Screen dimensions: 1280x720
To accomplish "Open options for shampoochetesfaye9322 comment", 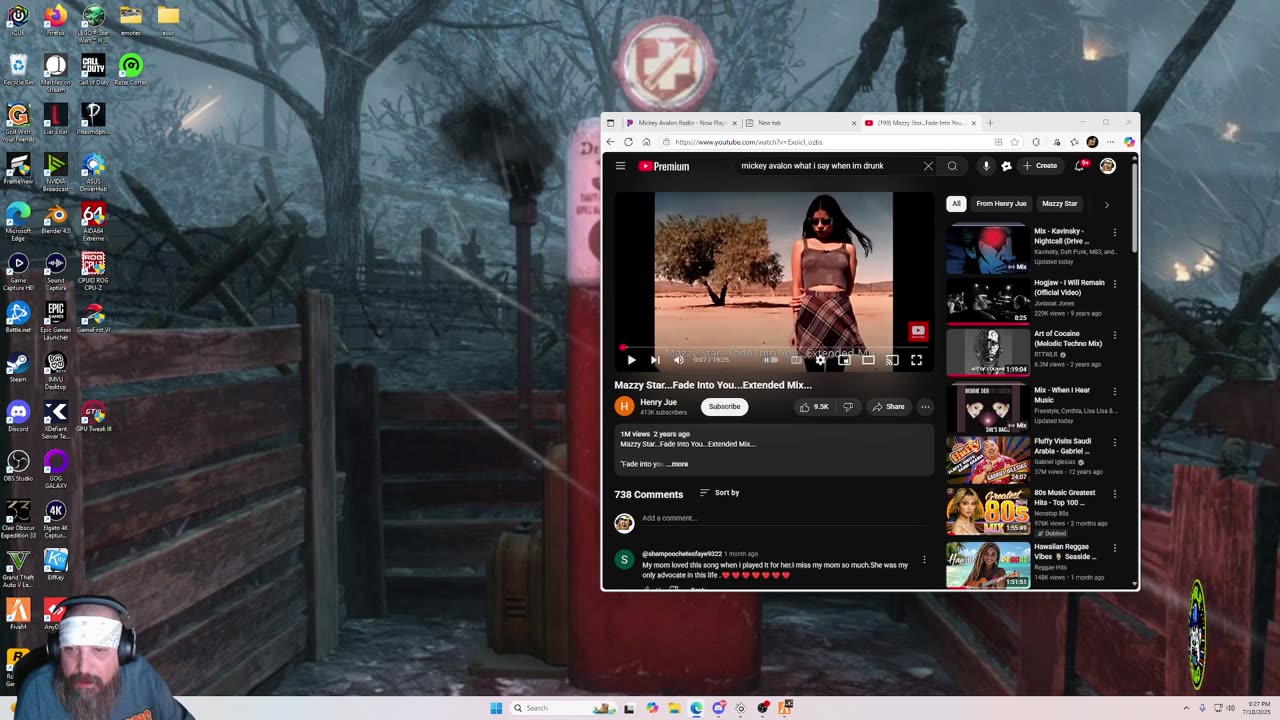I will click(924, 560).
